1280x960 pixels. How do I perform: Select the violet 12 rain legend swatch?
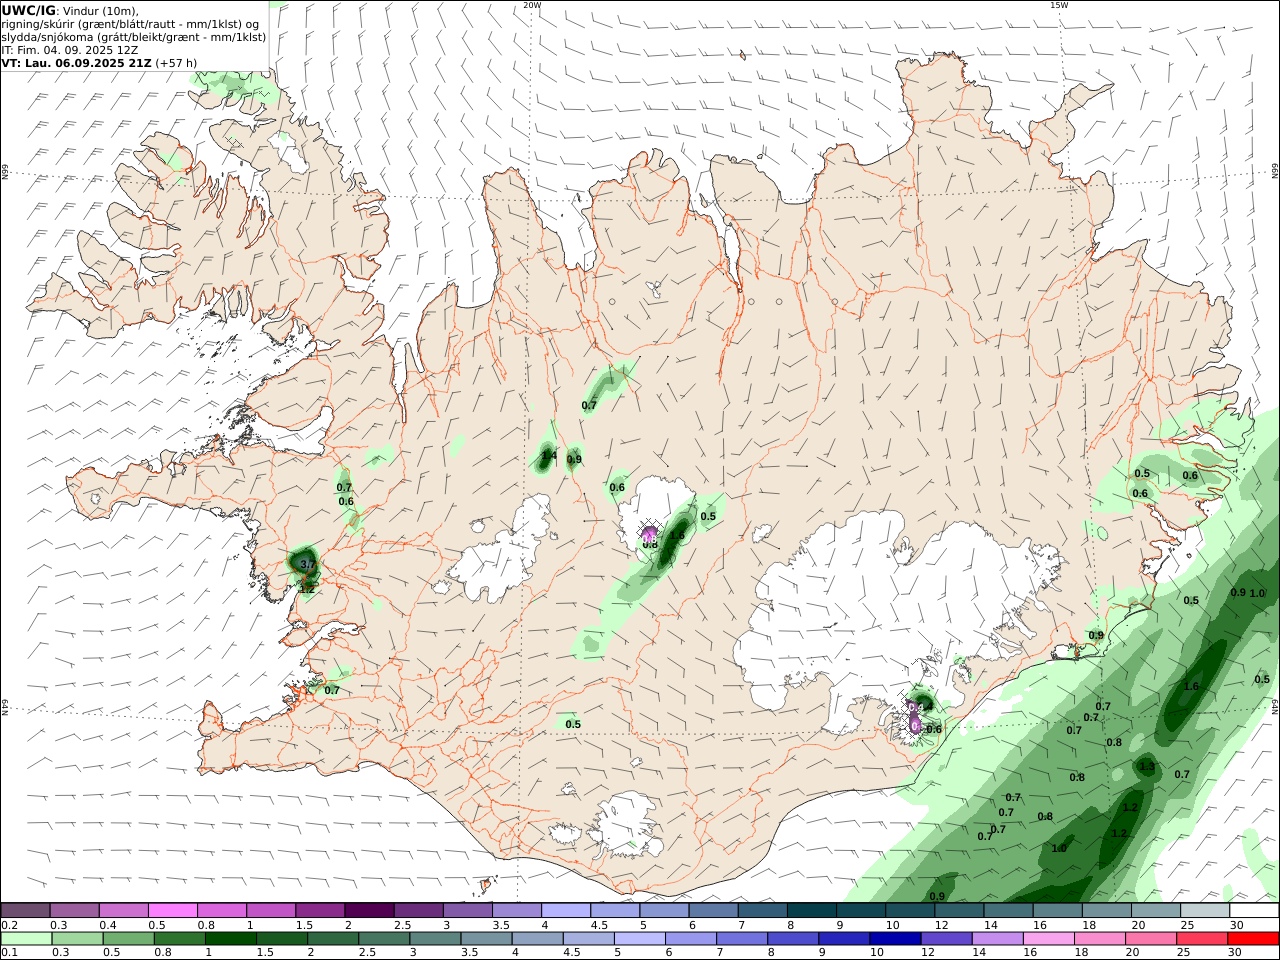(x=945, y=939)
